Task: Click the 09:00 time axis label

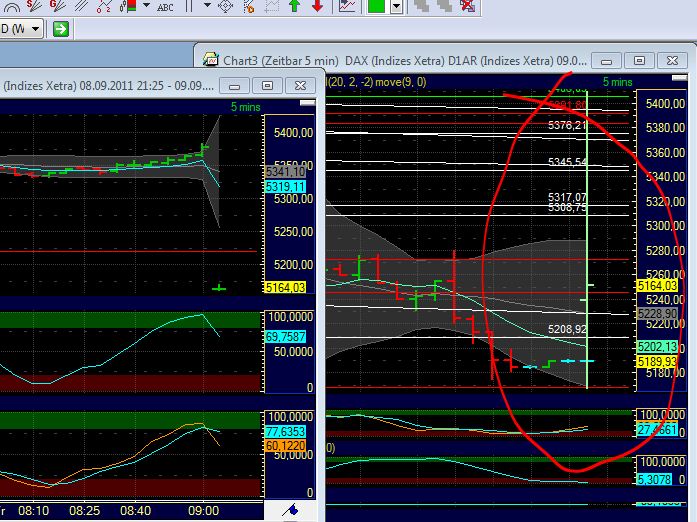Action: [x=203, y=510]
